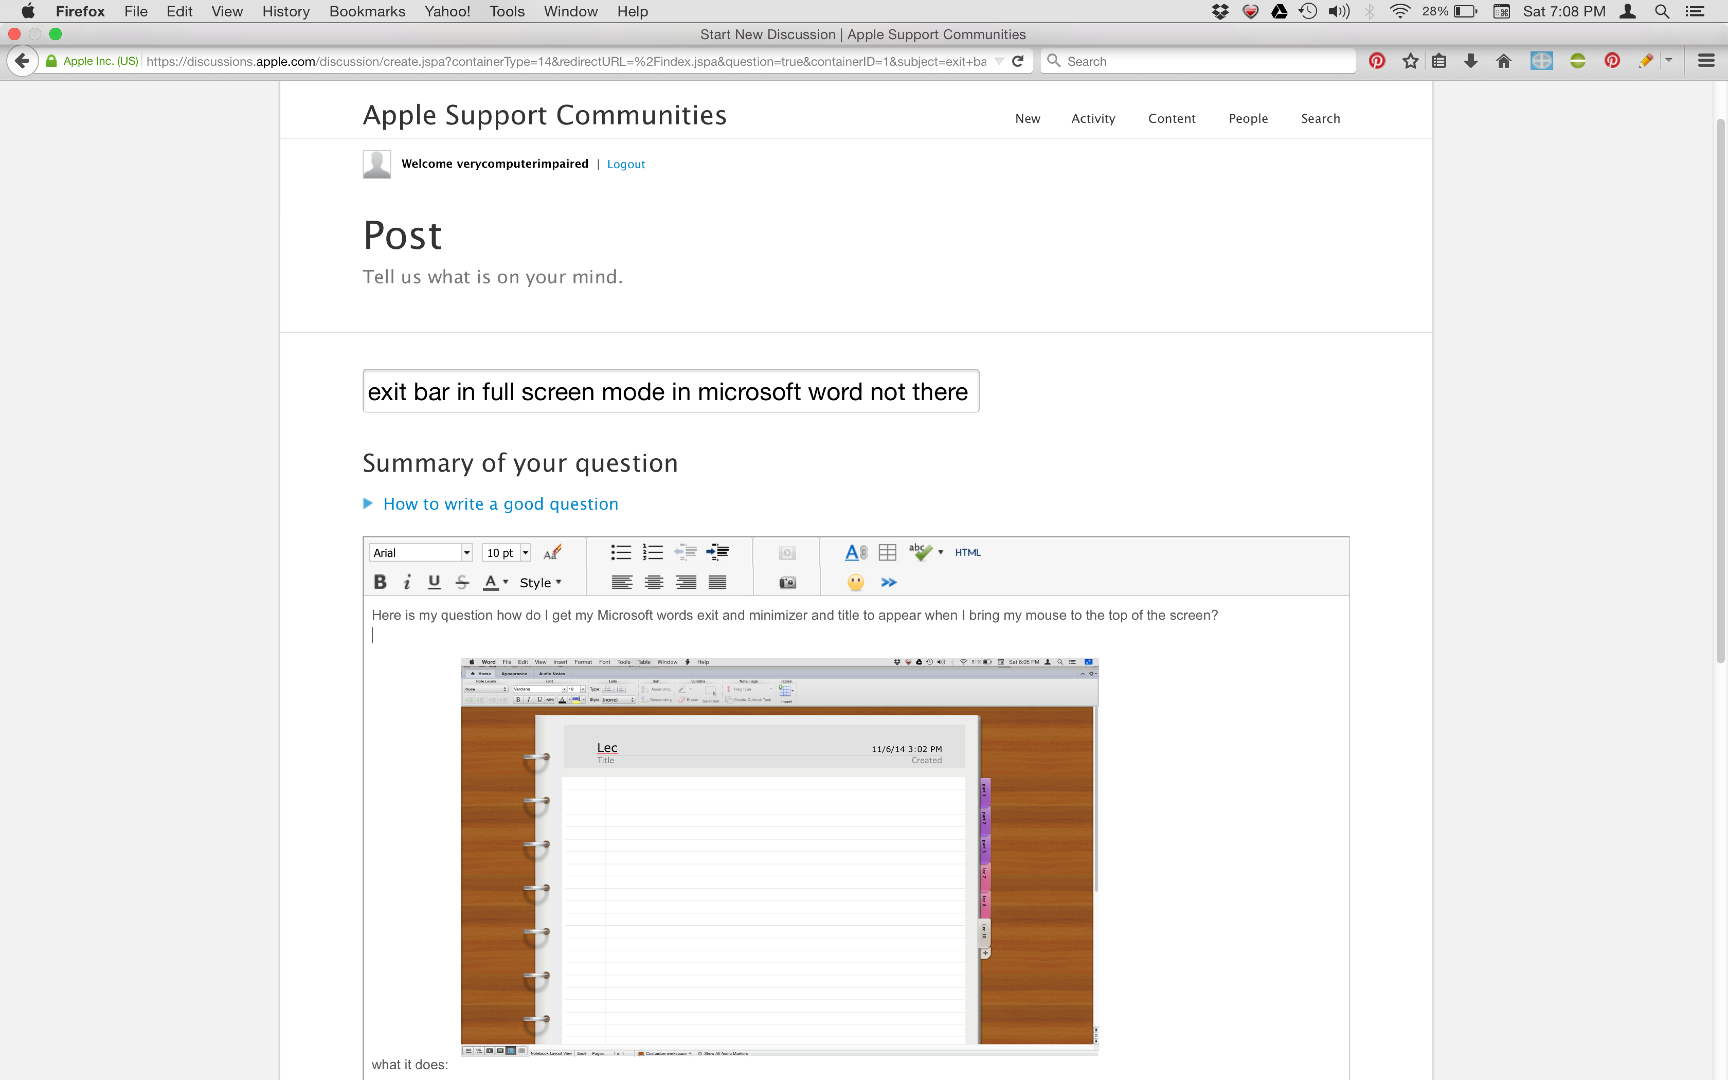Show the URL bar history dropdown arrow
This screenshot has height=1080, width=1728.
coord(999,61)
